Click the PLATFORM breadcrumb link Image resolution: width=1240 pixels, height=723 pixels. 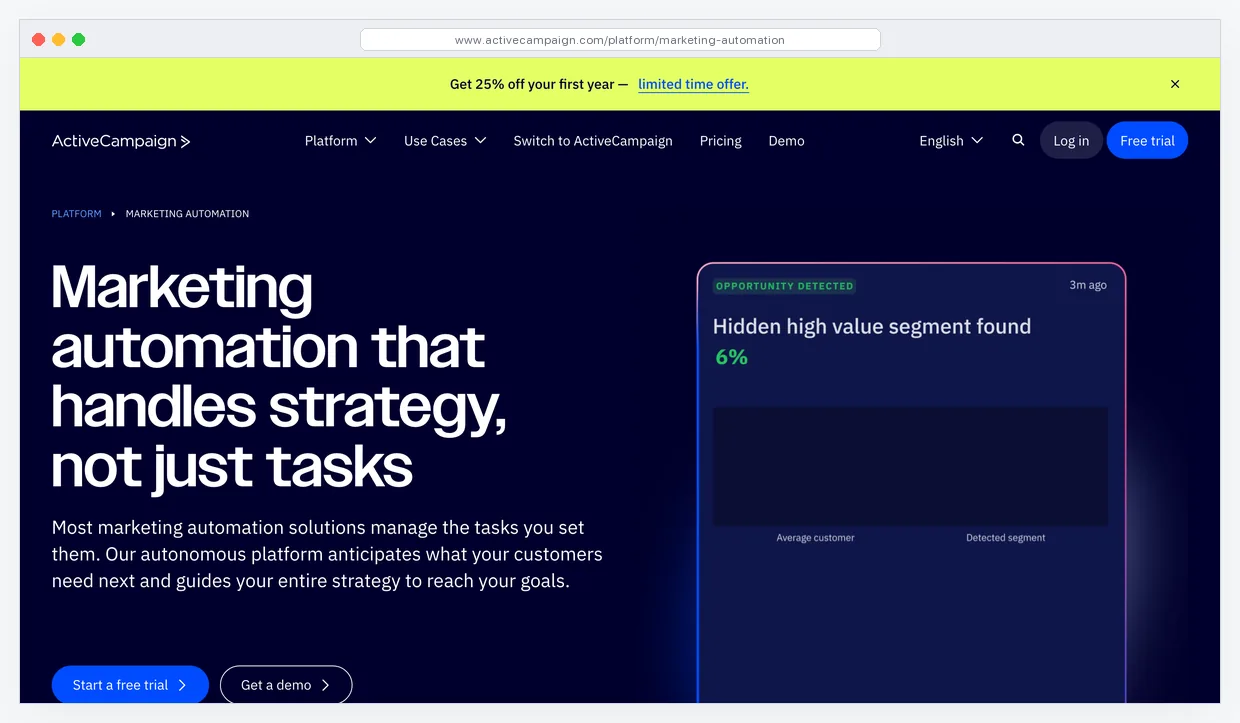(x=77, y=213)
